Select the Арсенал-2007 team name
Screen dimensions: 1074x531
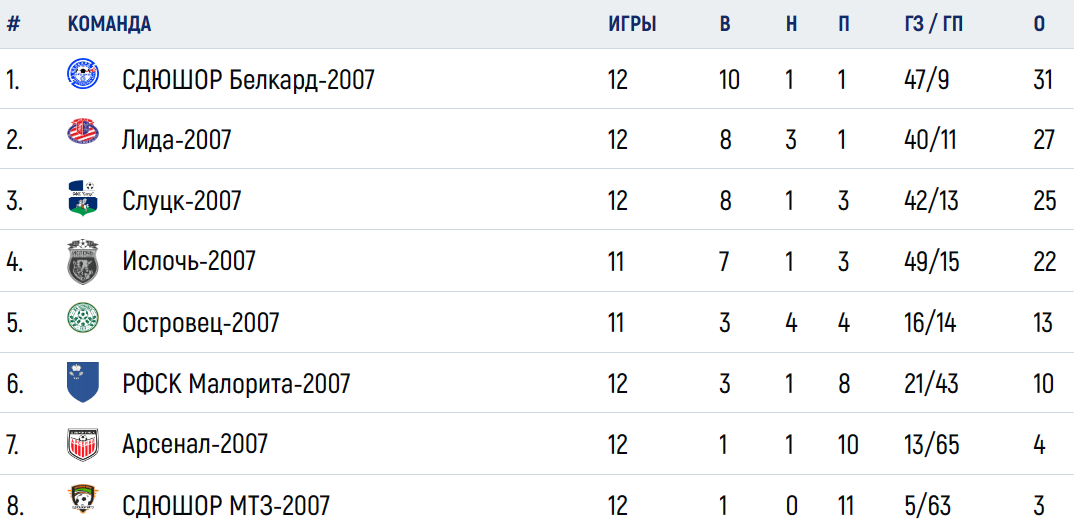point(195,444)
